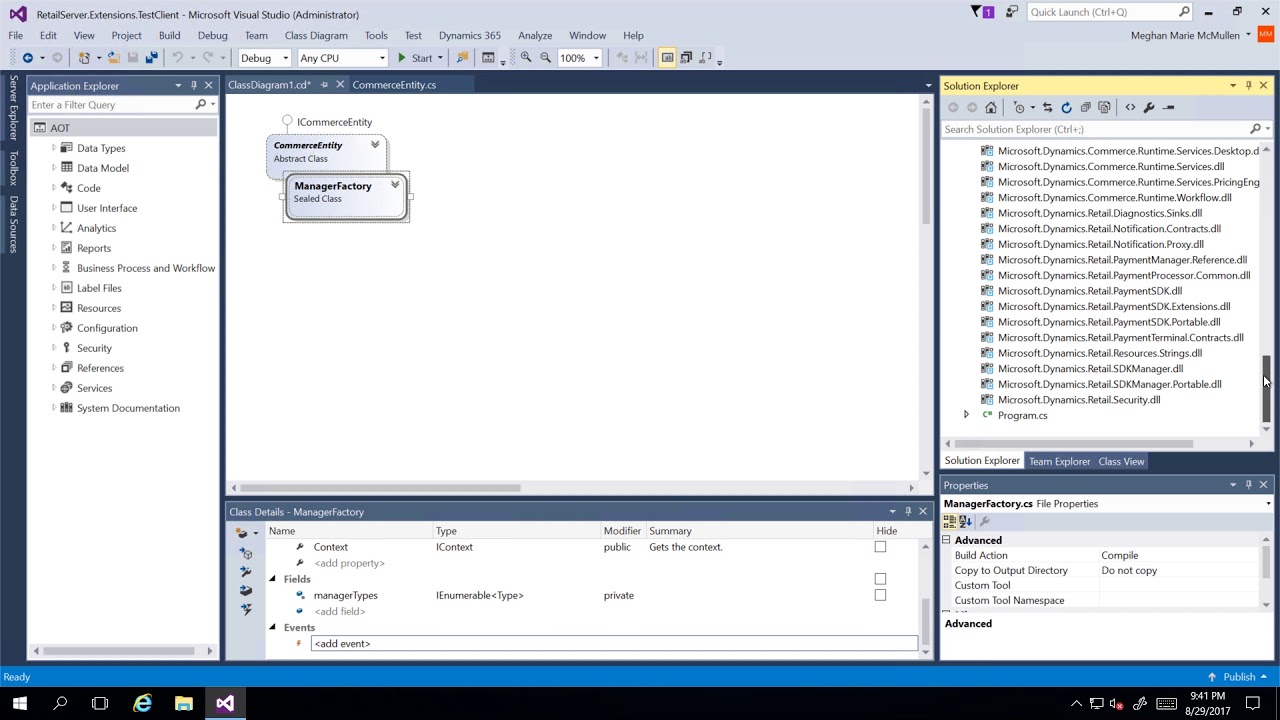1280x720 pixels.
Task: Open the Dynamics 365 menu
Action: pyautogui.click(x=469, y=35)
